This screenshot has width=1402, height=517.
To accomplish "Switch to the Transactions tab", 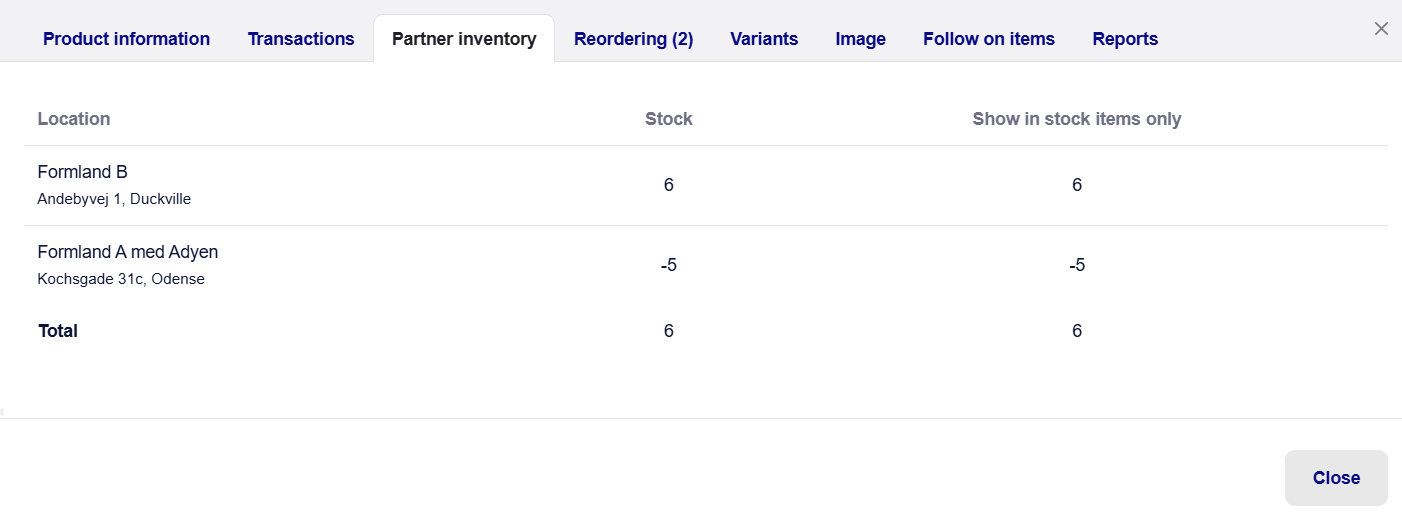I will pos(301,39).
